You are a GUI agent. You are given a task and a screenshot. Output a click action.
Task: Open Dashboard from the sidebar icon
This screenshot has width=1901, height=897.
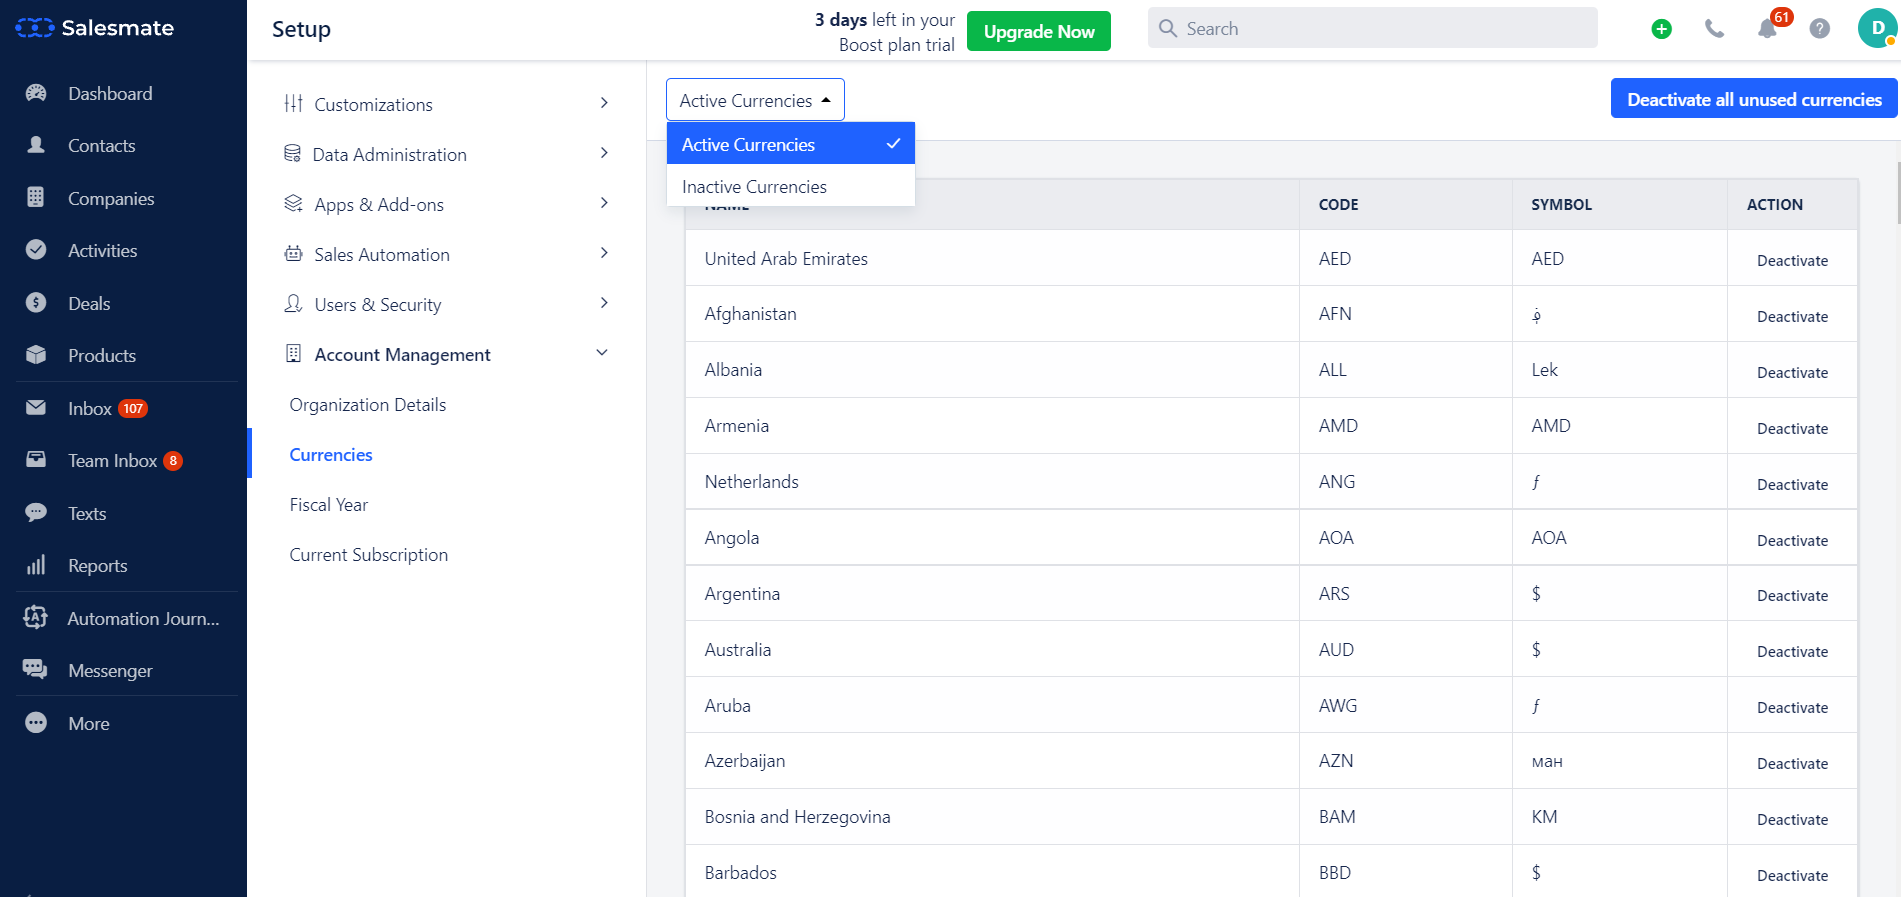(x=36, y=93)
